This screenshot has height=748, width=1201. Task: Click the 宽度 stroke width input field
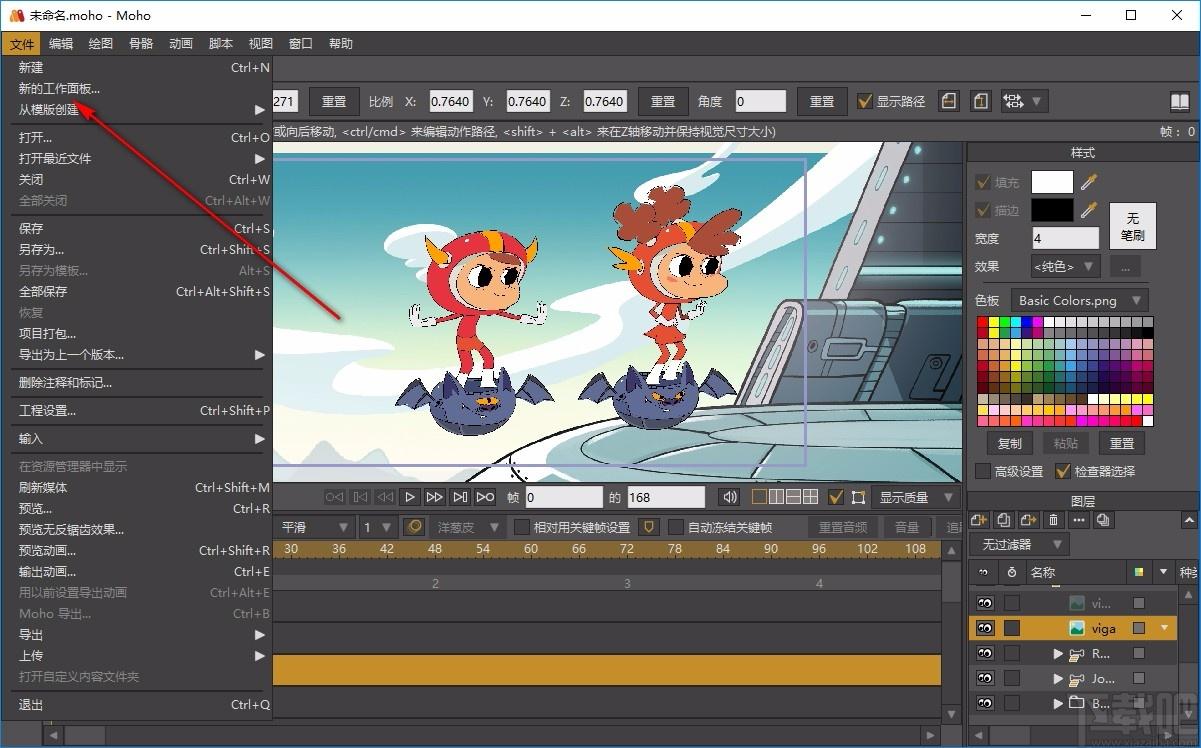coord(1065,238)
